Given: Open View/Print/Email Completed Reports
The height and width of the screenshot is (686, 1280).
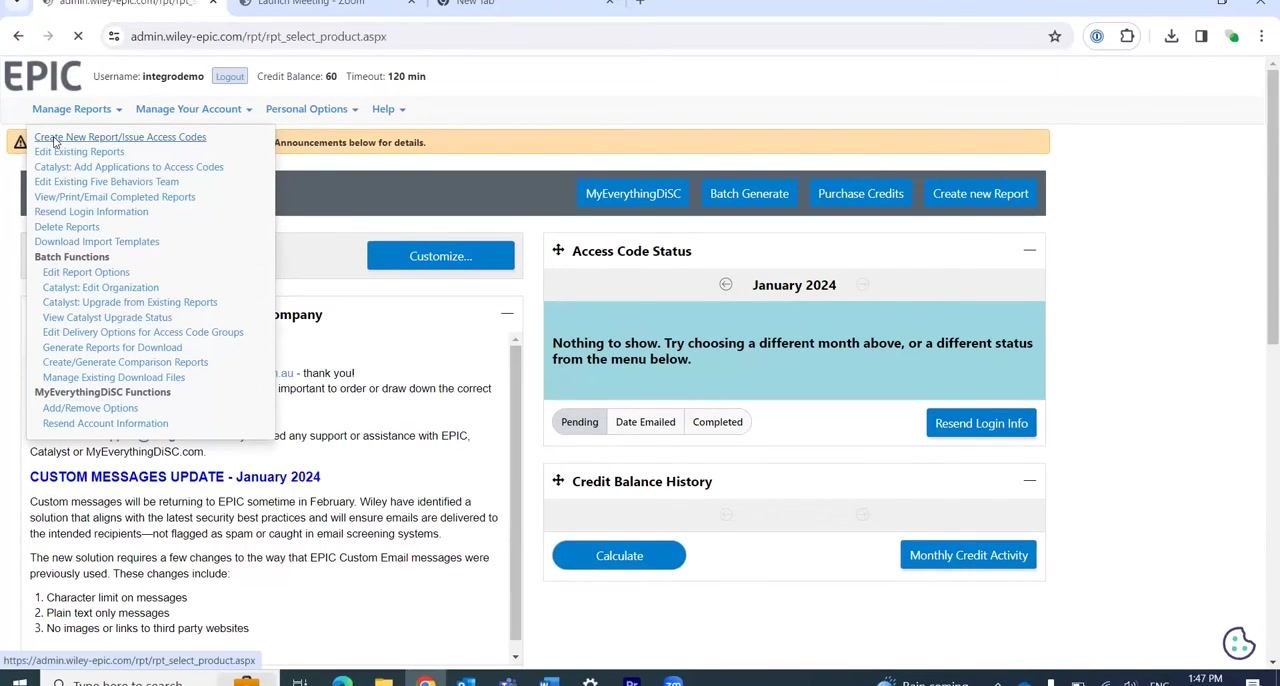Looking at the screenshot, I should [115, 197].
